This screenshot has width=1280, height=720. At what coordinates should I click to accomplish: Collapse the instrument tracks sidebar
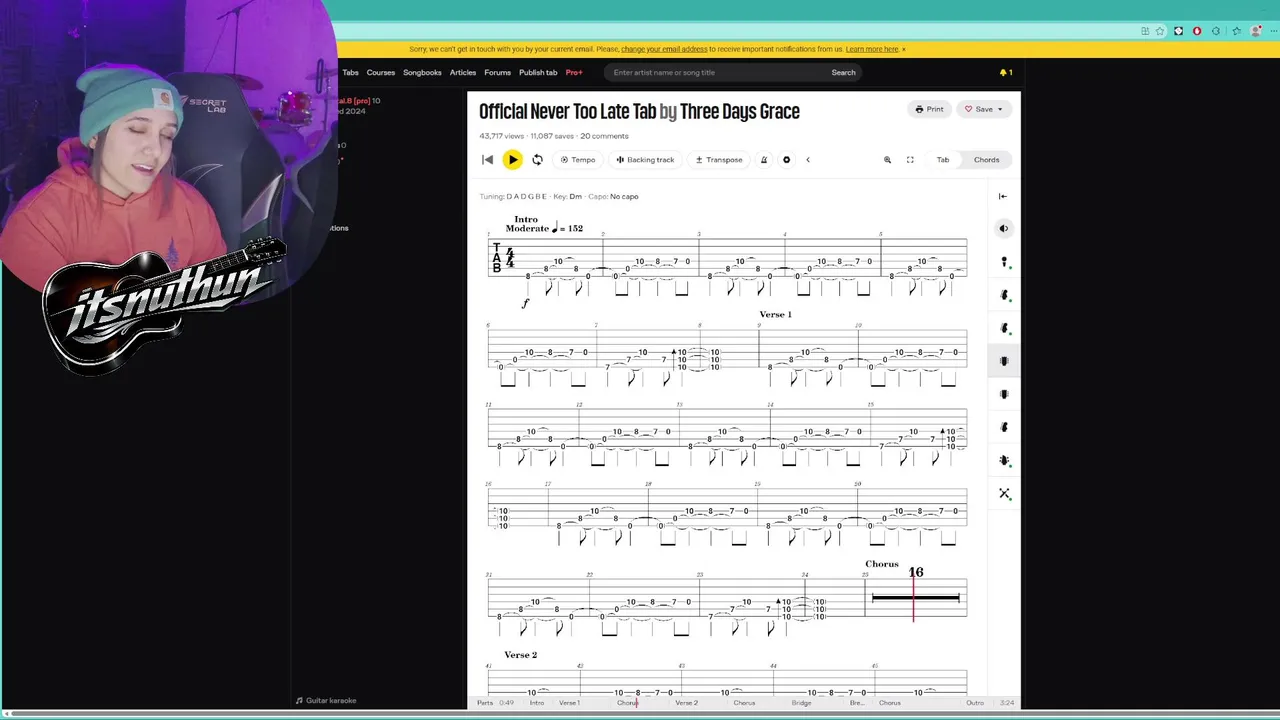[1003, 196]
